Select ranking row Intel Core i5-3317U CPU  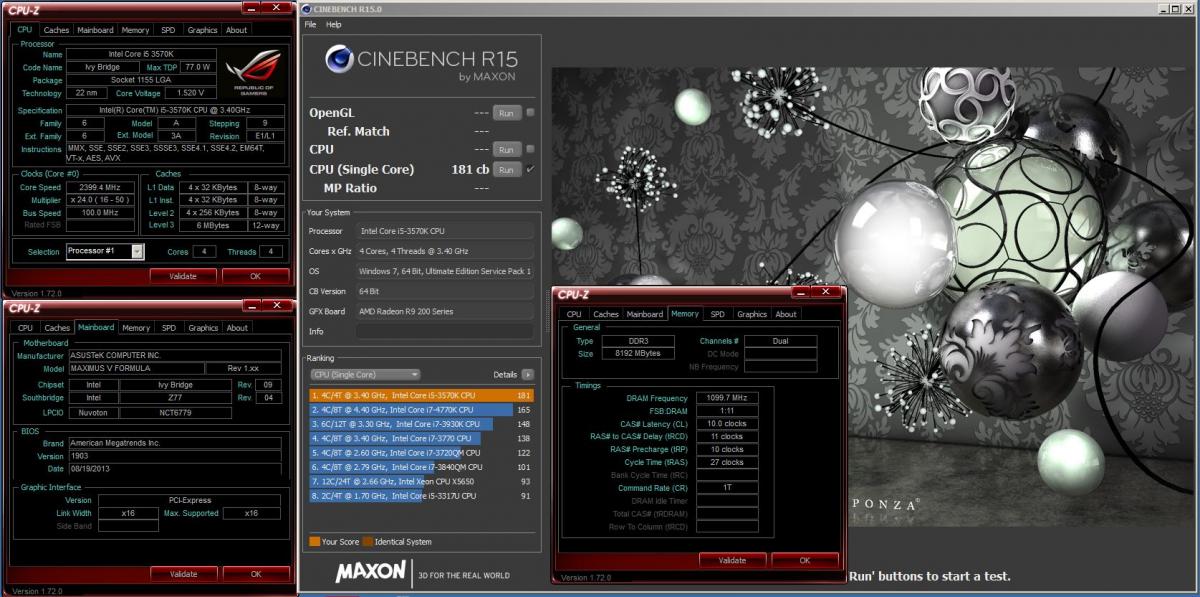tap(421, 495)
